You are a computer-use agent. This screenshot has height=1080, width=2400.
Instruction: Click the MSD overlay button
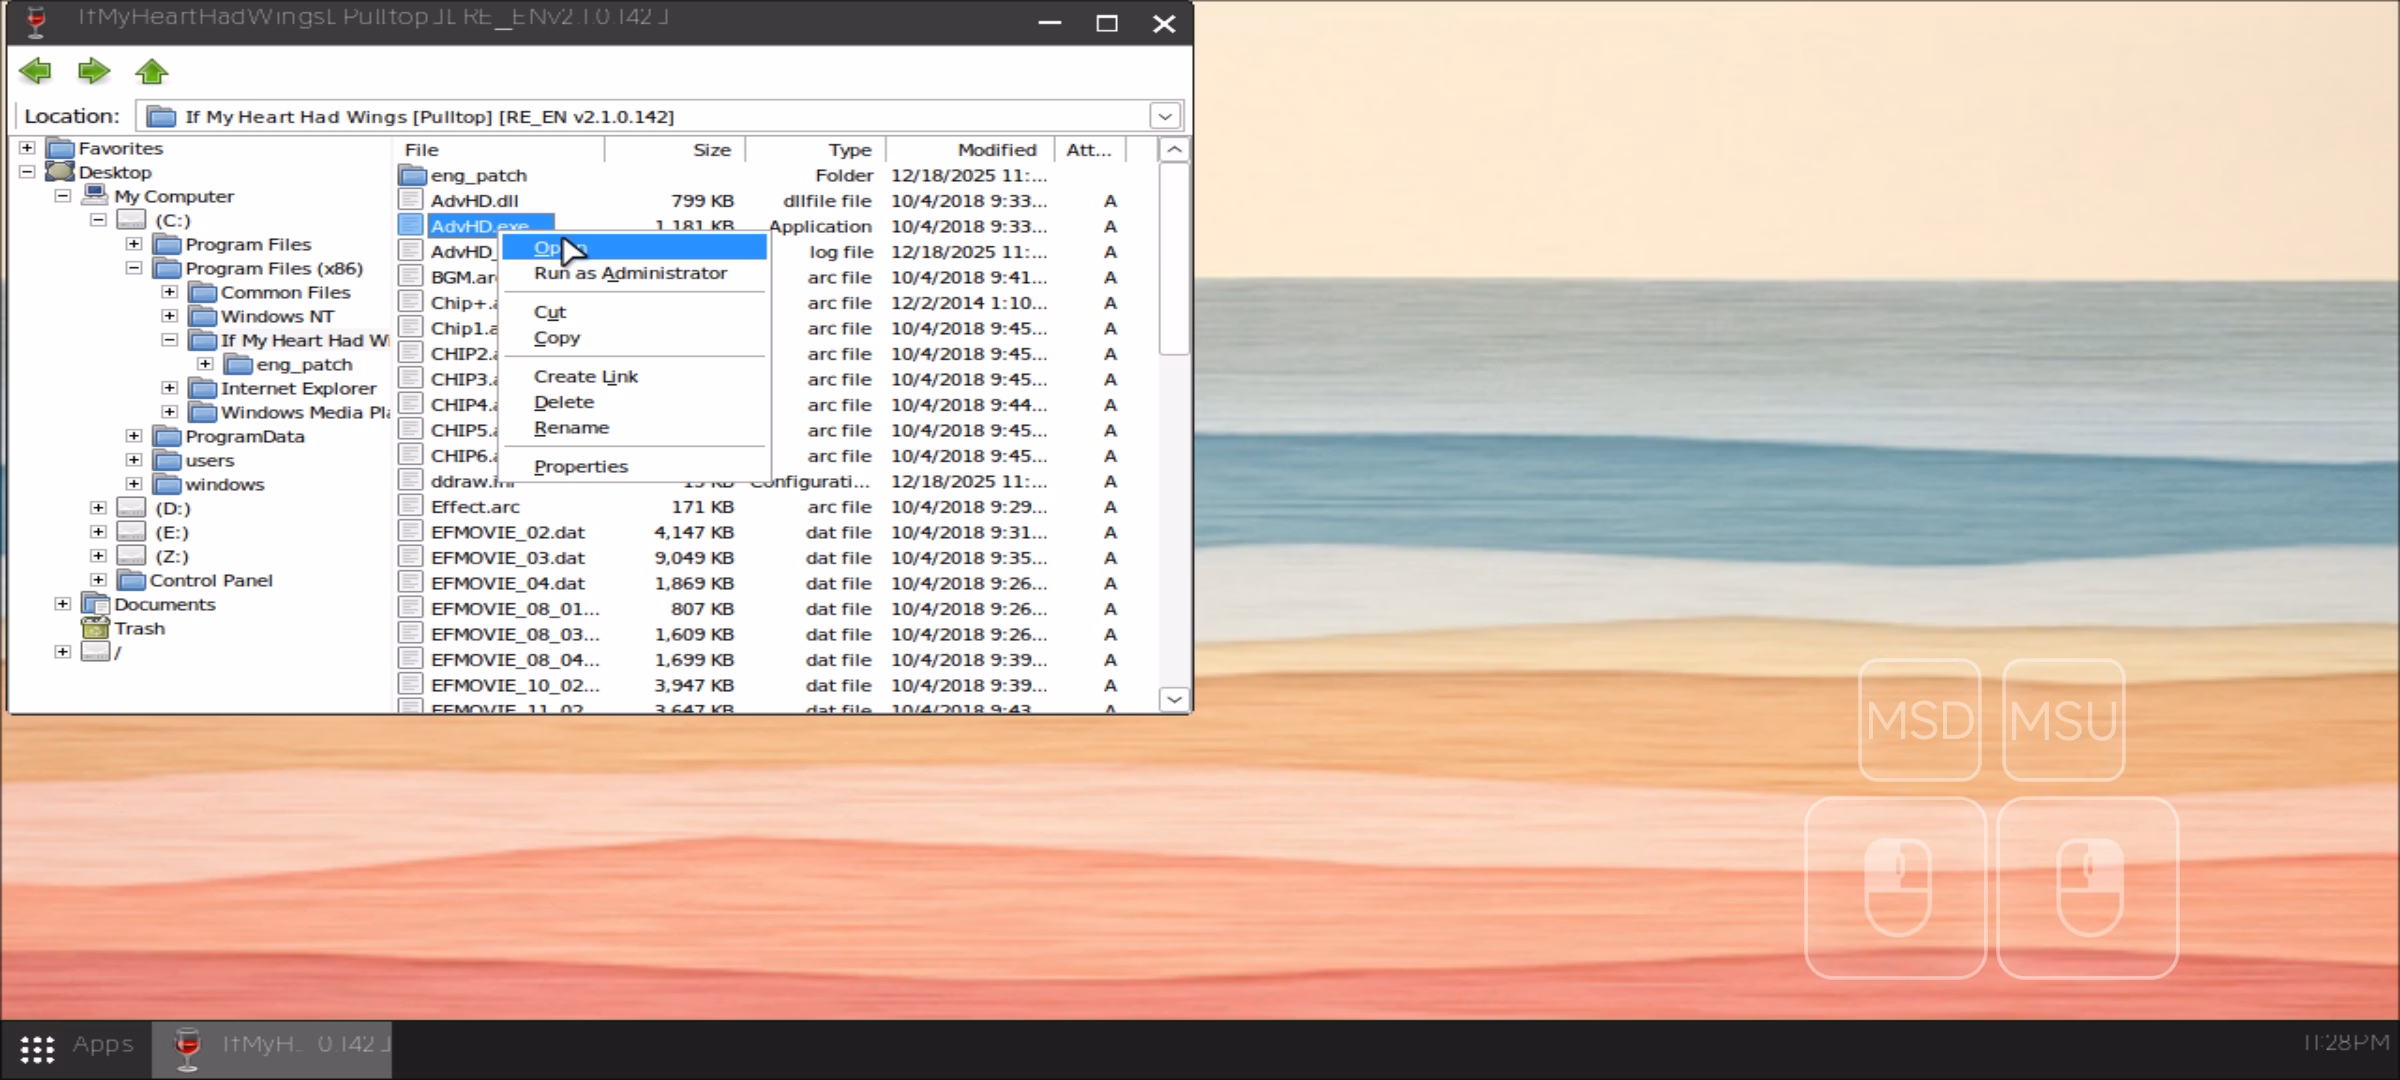pos(1919,720)
